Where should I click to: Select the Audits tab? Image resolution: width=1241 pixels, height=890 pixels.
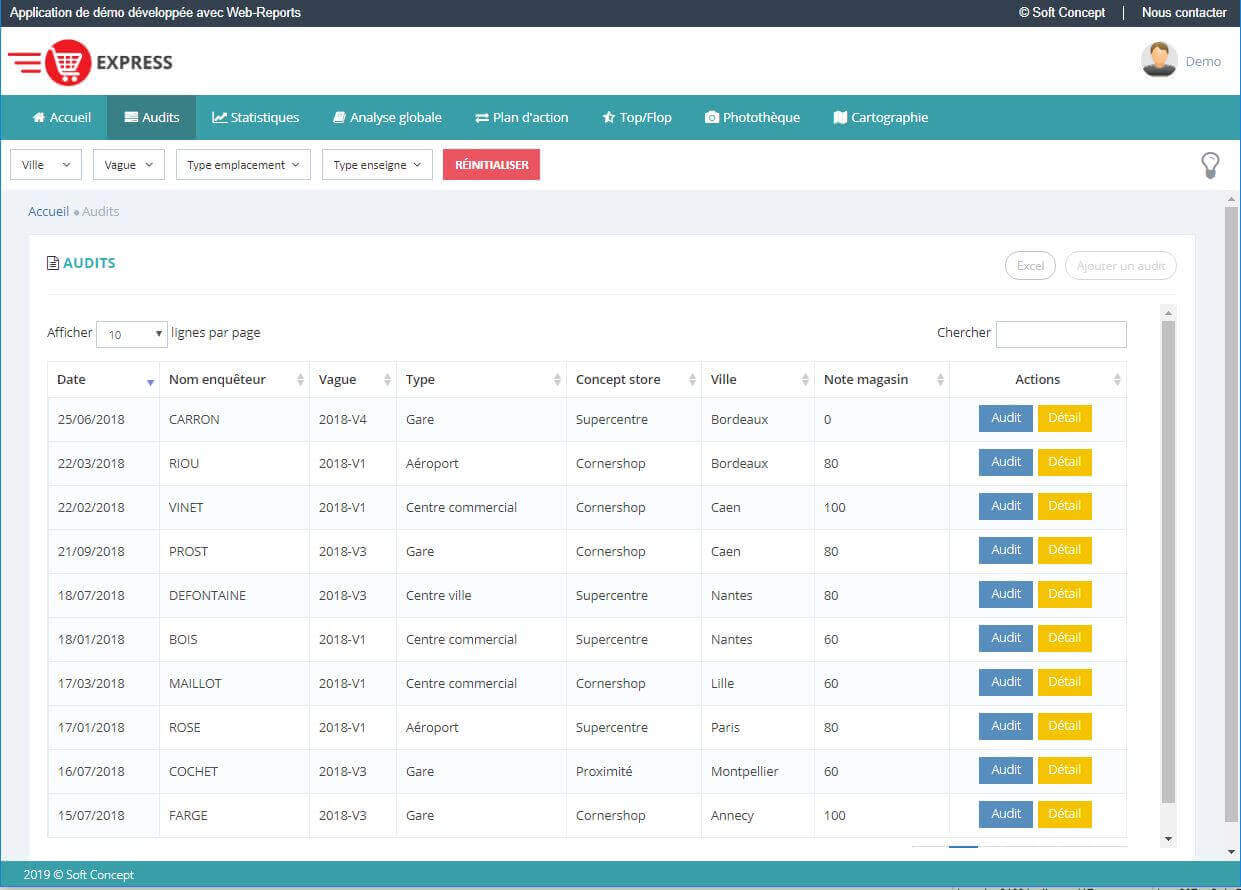click(152, 118)
